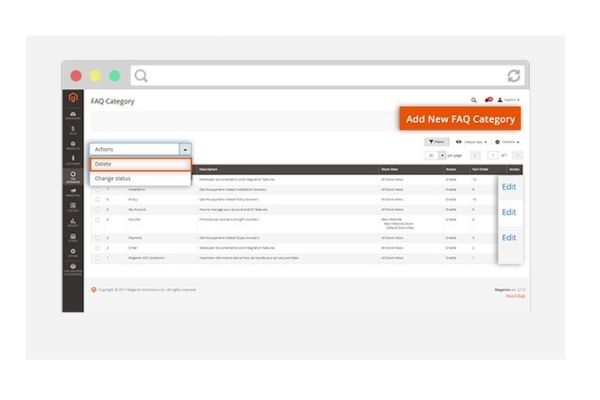This screenshot has height=400, width=600.
Task: Click the browser reload icon
Action: pos(513,76)
